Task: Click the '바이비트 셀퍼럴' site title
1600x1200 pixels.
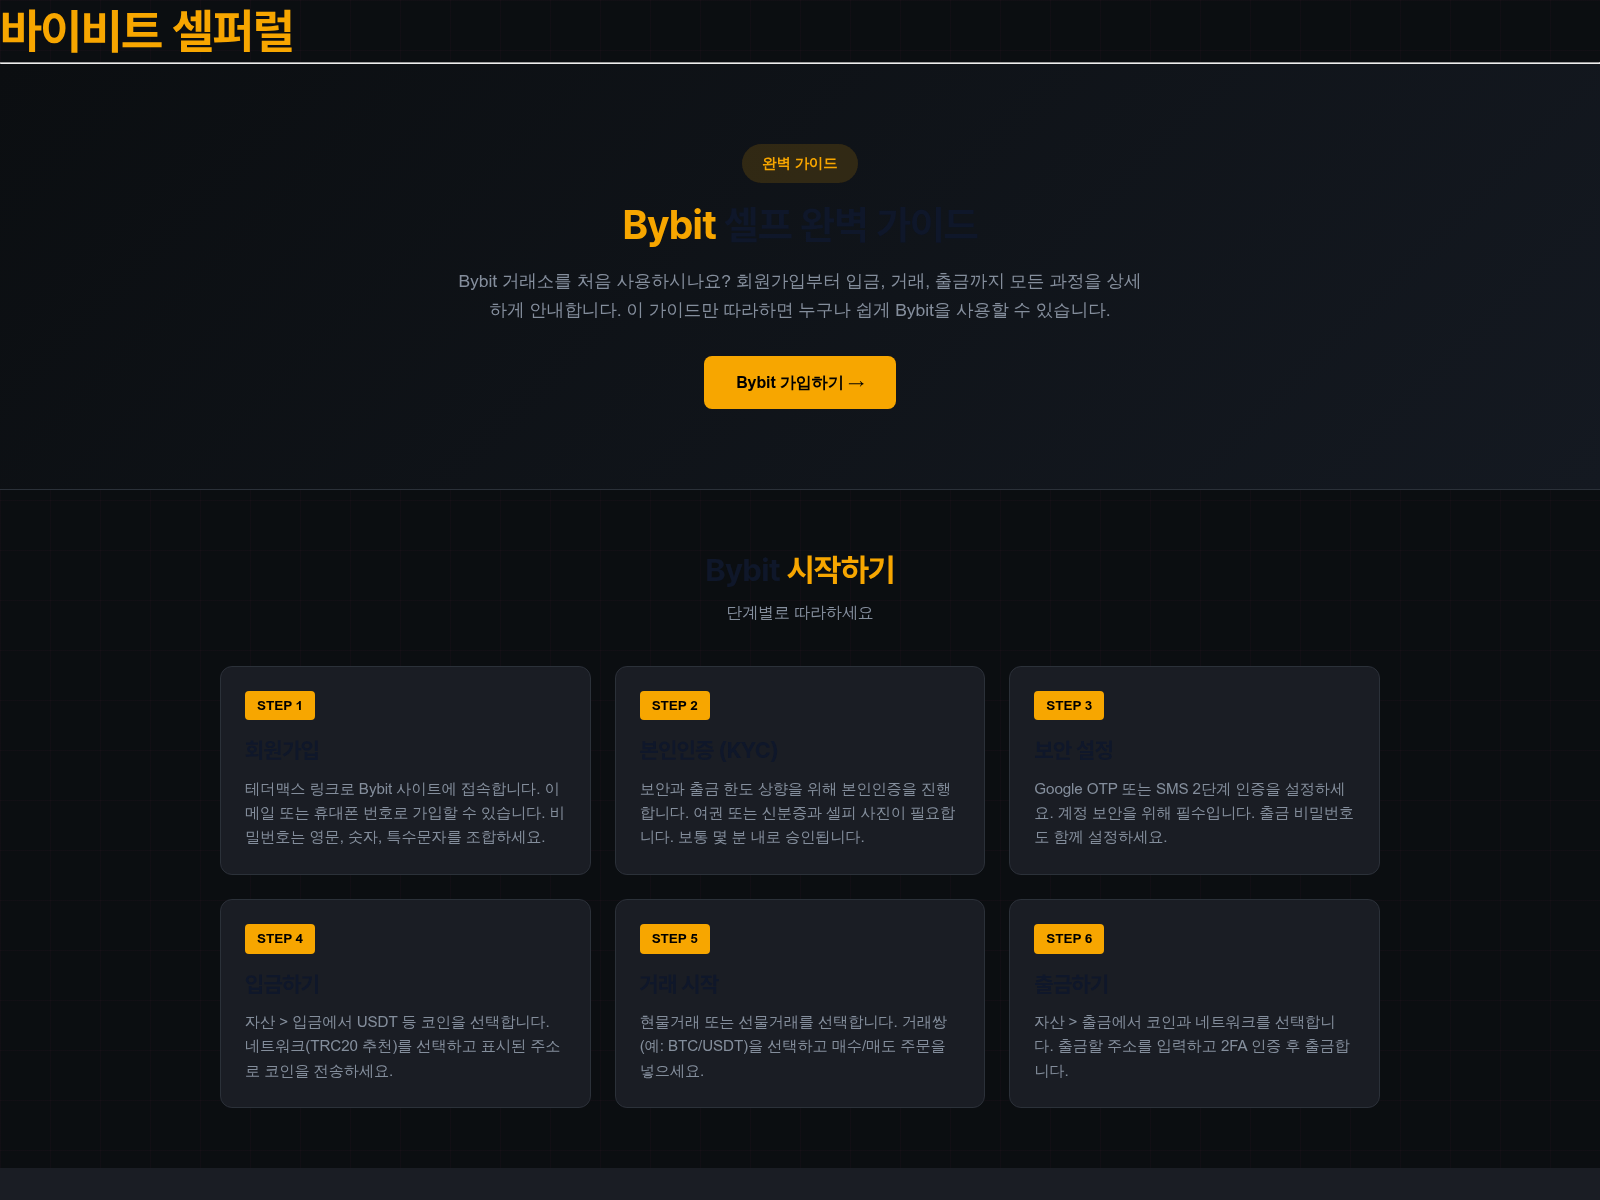Action: coord(147,30)
